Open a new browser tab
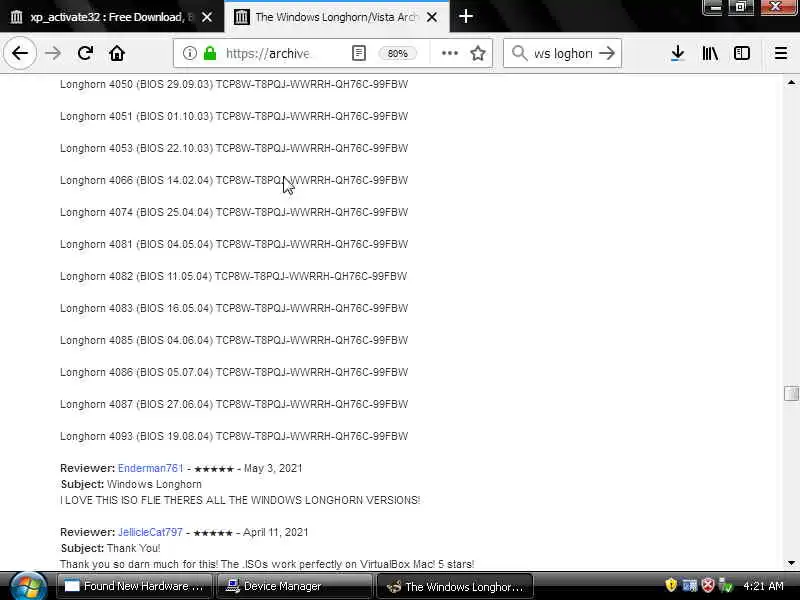Screen dimensions: 800x600 (x=465, y=17)
